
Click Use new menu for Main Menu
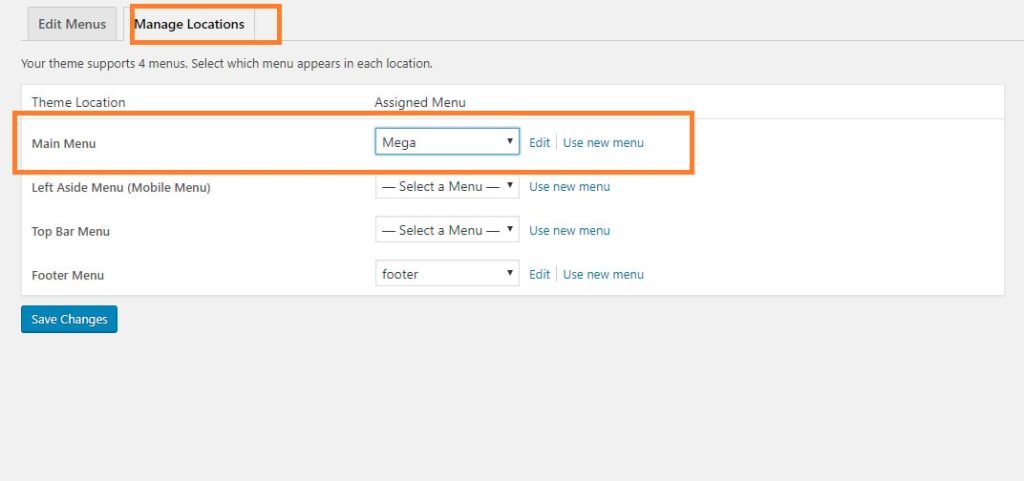click(603, 142)
